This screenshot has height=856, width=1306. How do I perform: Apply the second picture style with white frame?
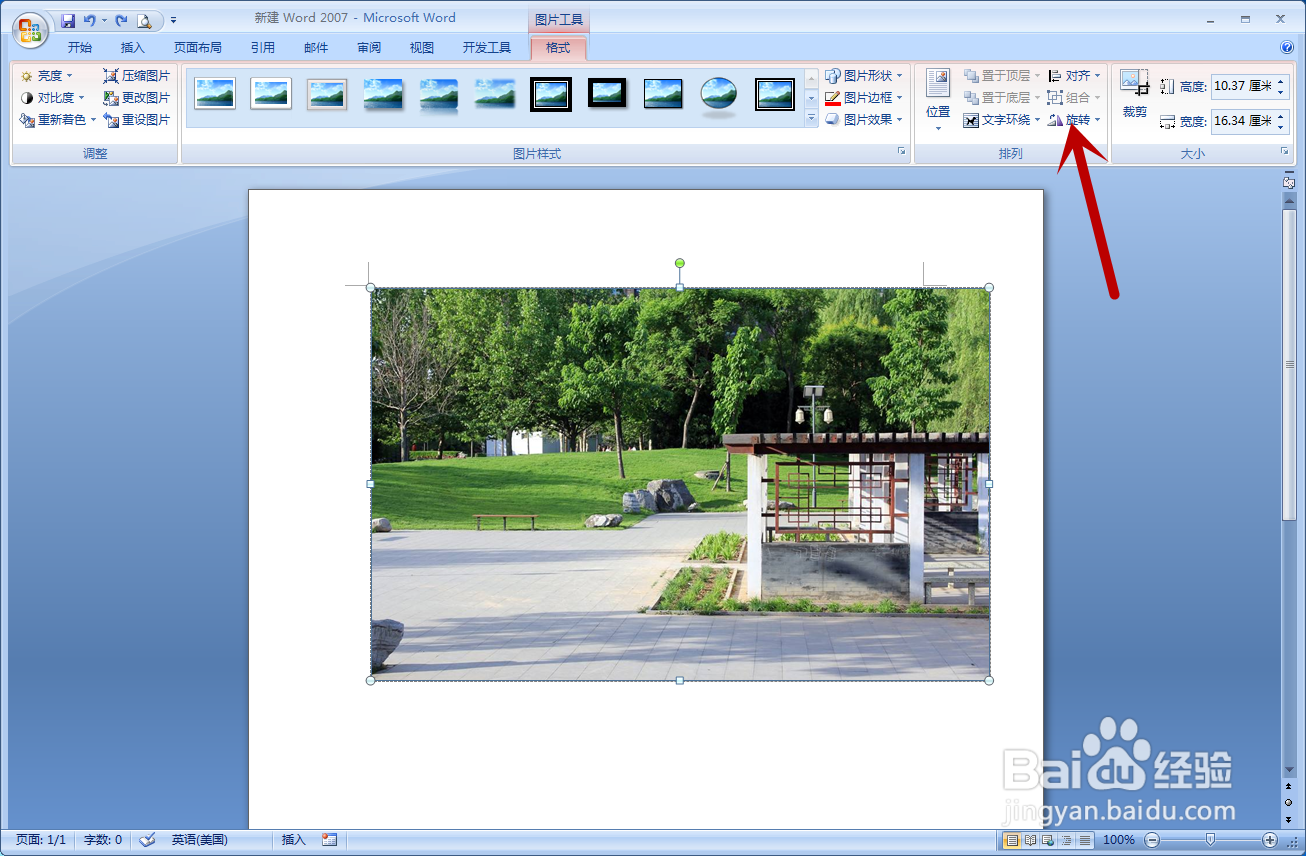271,94
